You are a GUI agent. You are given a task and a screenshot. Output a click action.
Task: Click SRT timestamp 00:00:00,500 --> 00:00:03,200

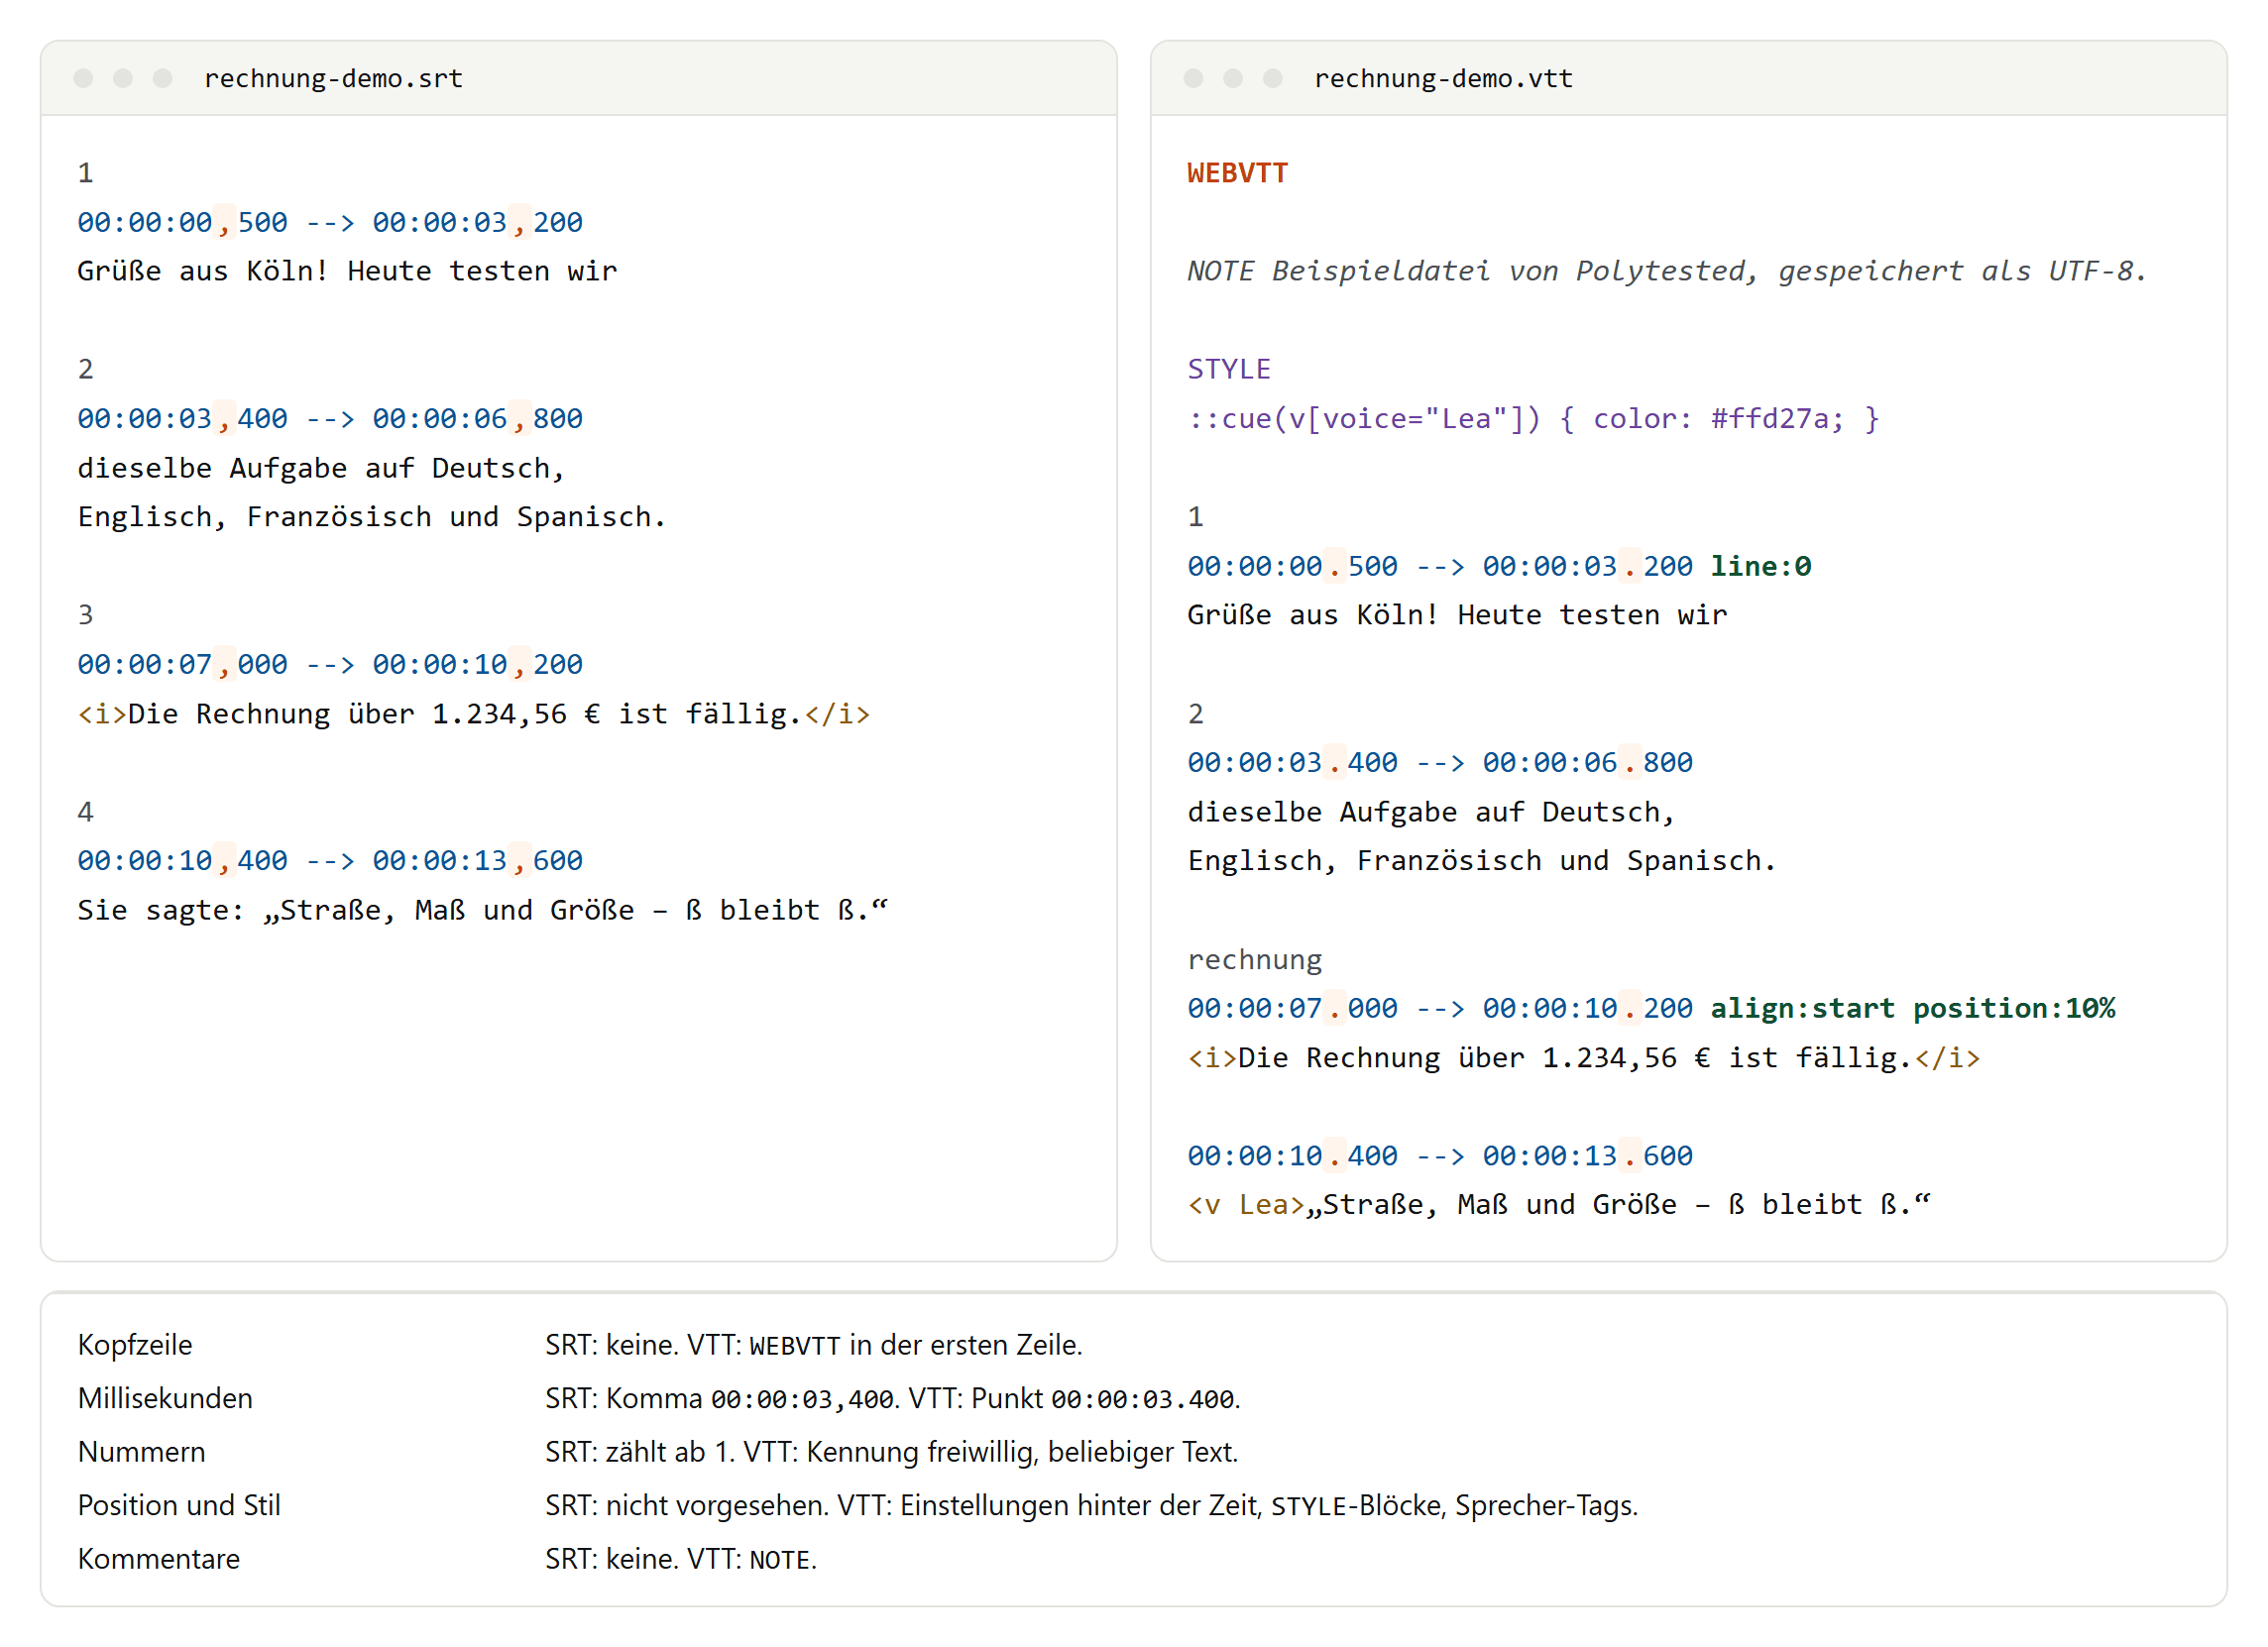tap(330, 222)
